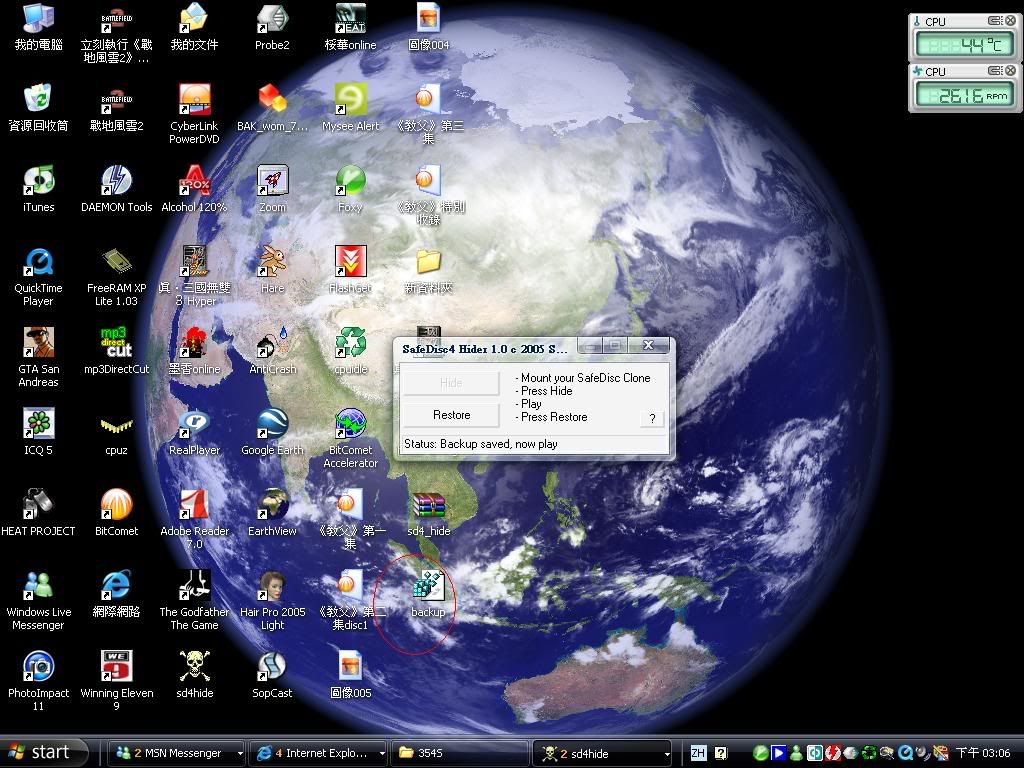Select the Alcohol 120% desktop icon

(195, 181)
